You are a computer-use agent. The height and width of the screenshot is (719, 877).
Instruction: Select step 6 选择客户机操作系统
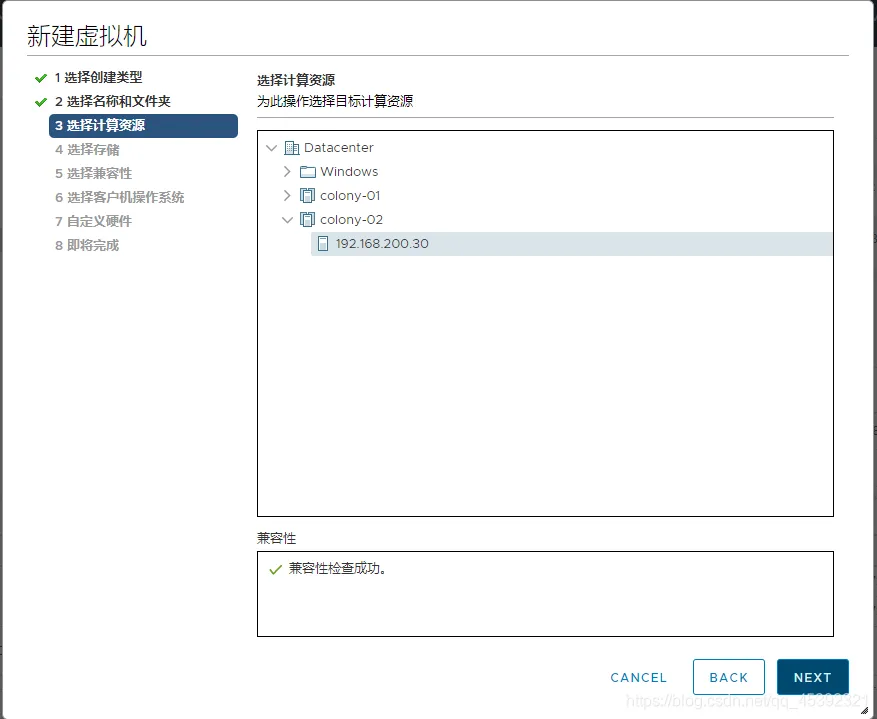120,198
